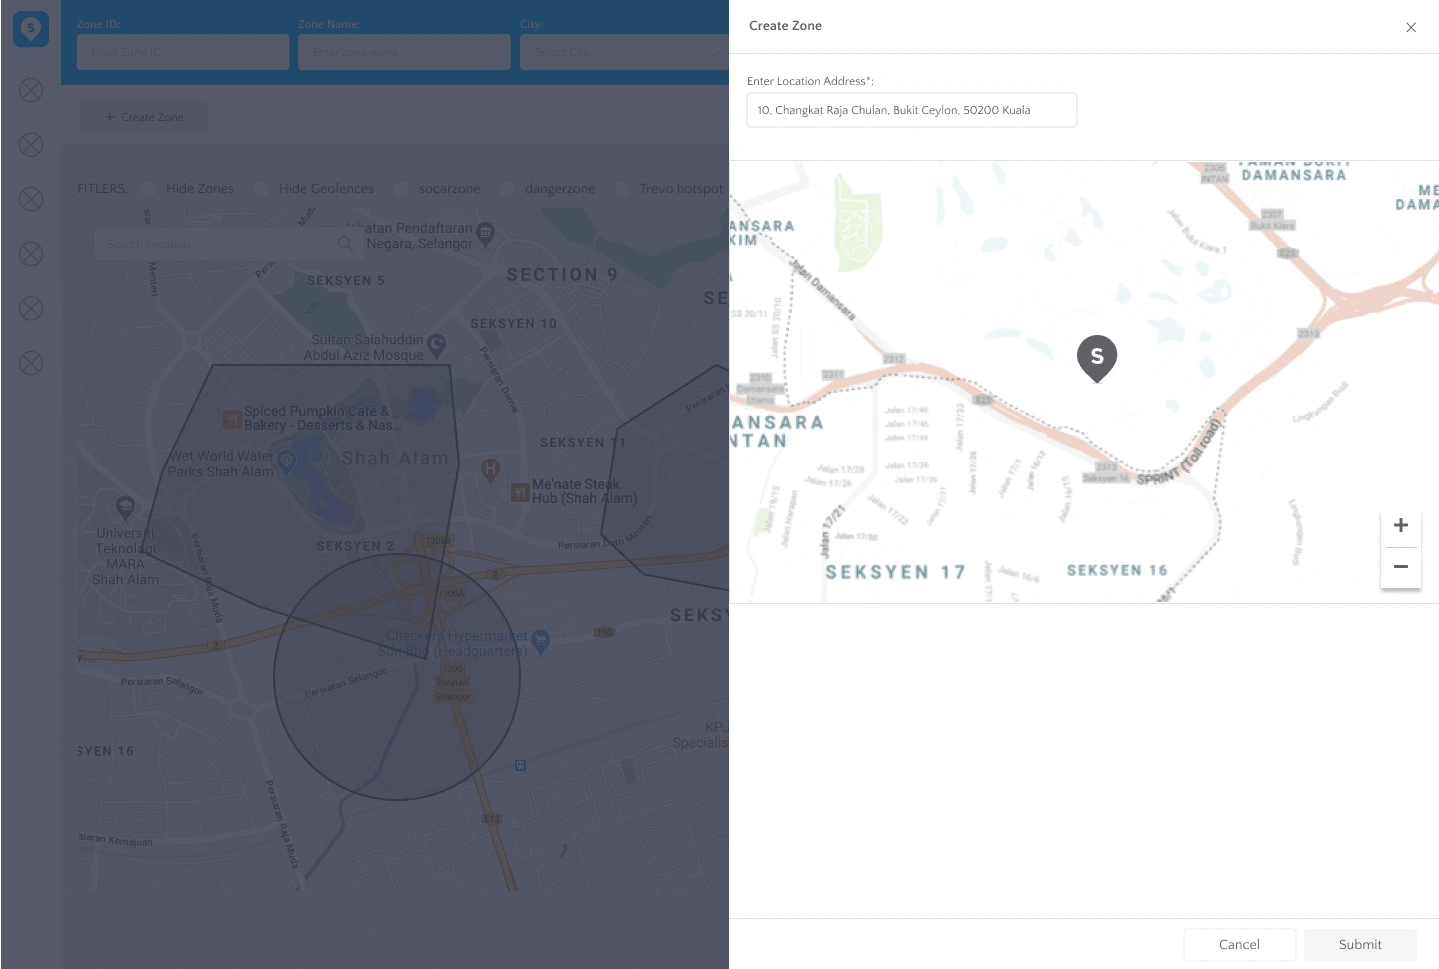Click the Zone ID input field
This screenshot has width=1439, height=969.
tap(183, 52)
